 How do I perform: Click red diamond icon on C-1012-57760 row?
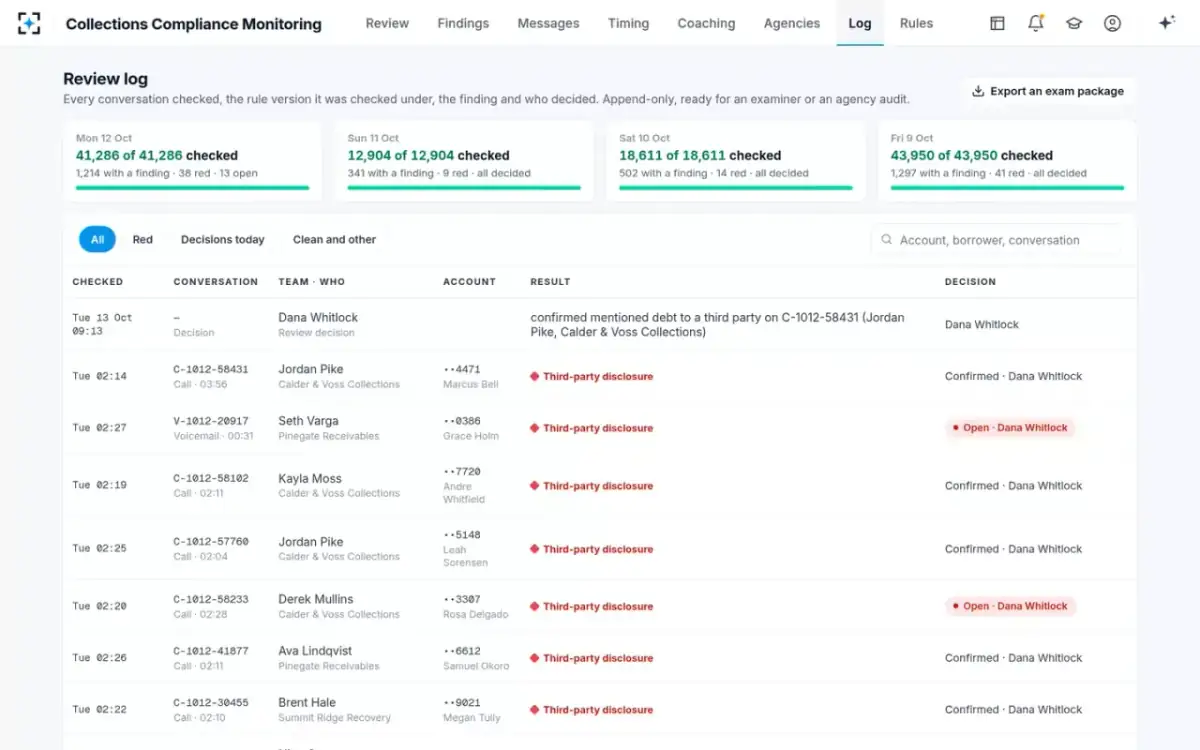(535, 549)
